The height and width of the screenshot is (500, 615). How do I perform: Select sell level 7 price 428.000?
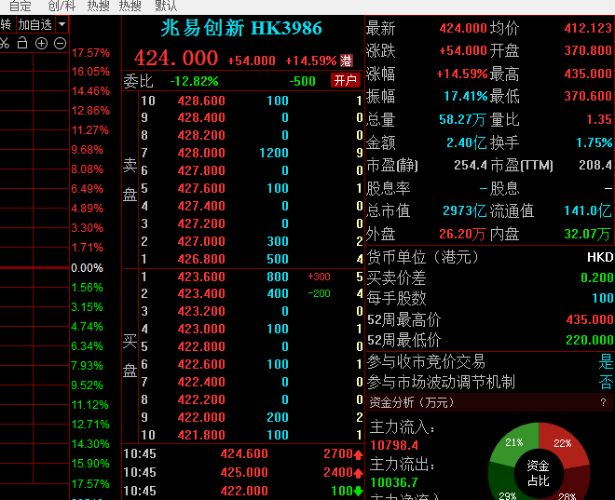point(201,153)
